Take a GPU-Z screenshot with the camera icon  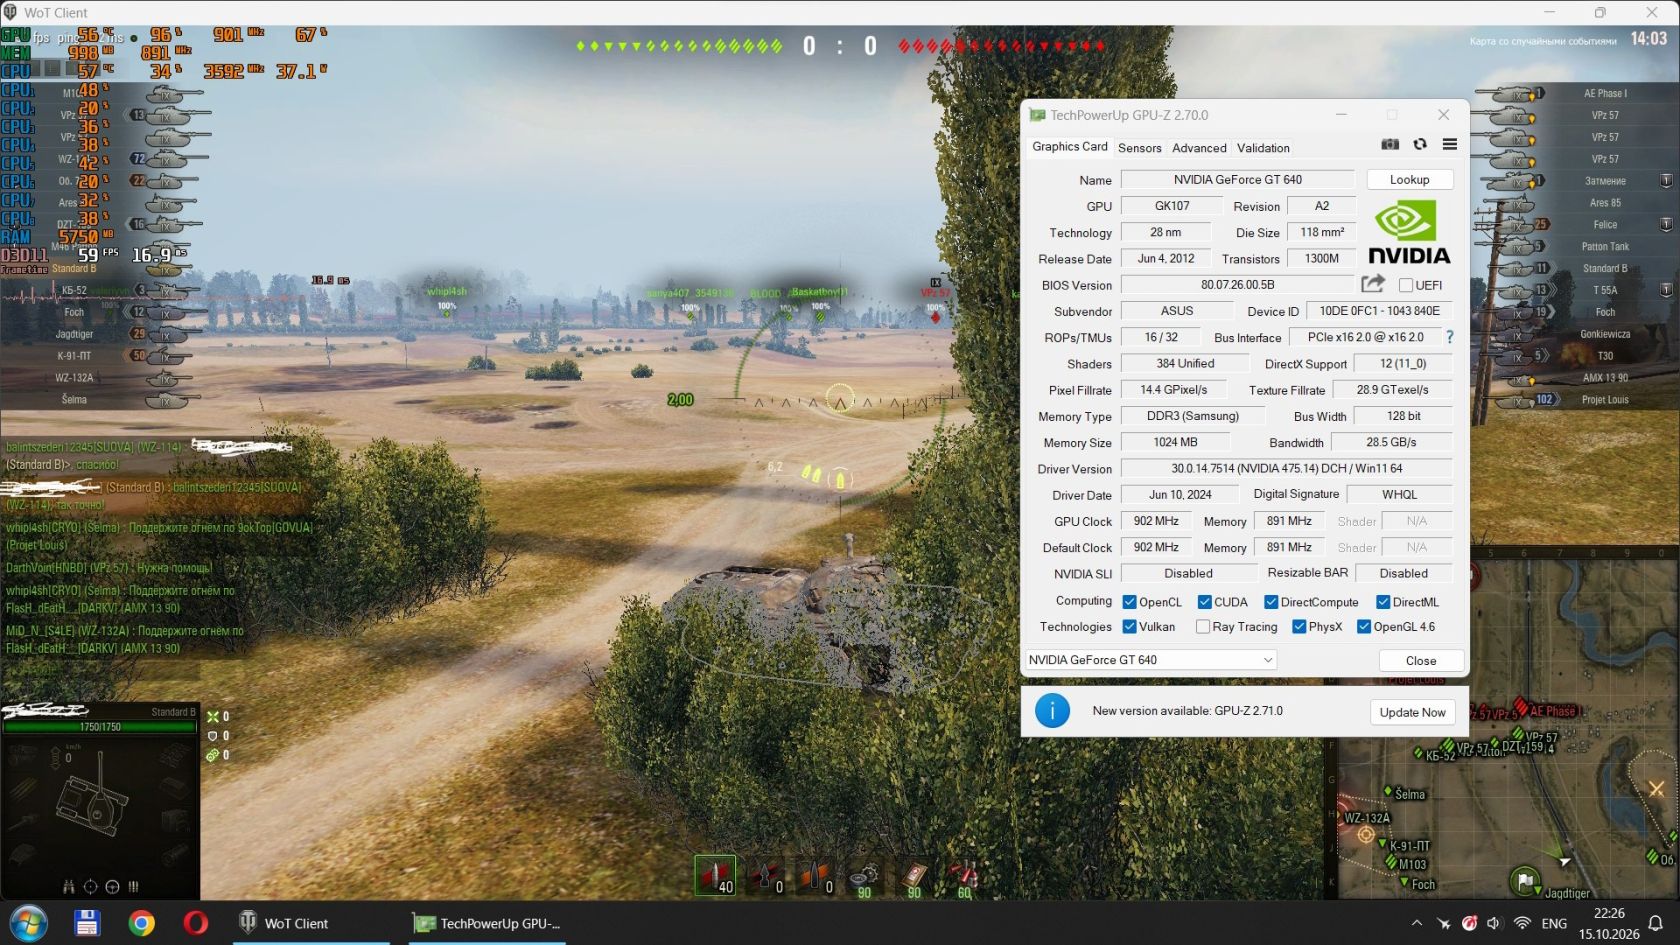click(1390, 144)
